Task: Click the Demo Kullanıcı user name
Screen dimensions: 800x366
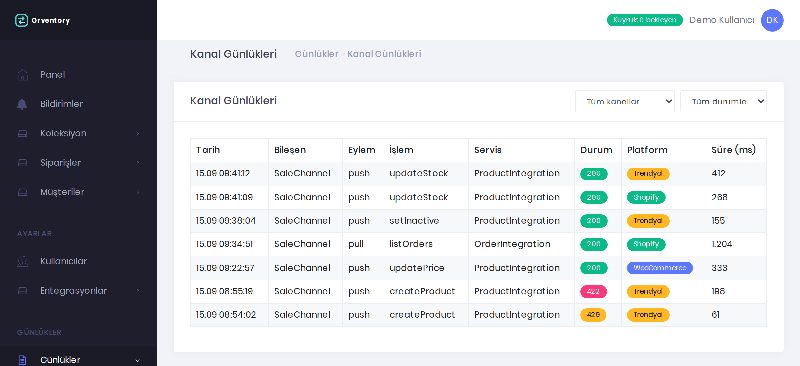Action: [x=721, y=20]
